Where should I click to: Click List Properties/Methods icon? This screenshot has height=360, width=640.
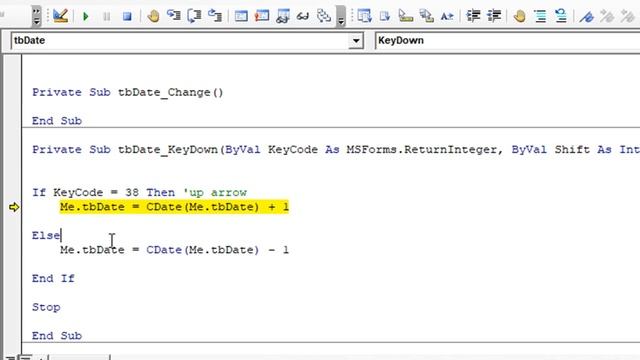[x=364, y=16]
